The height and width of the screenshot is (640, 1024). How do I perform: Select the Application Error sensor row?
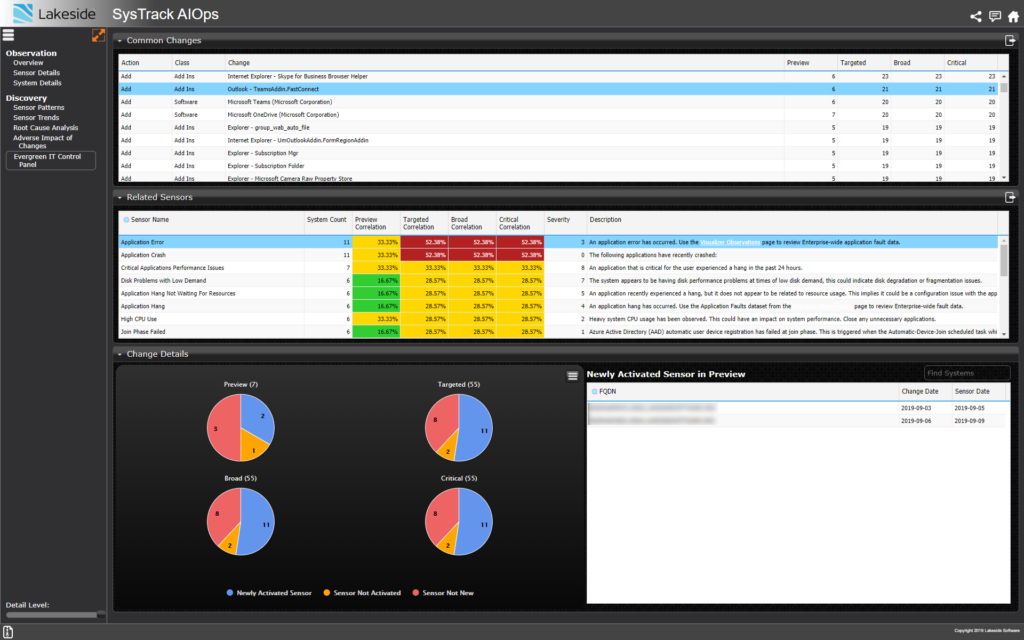pos(558,242)
